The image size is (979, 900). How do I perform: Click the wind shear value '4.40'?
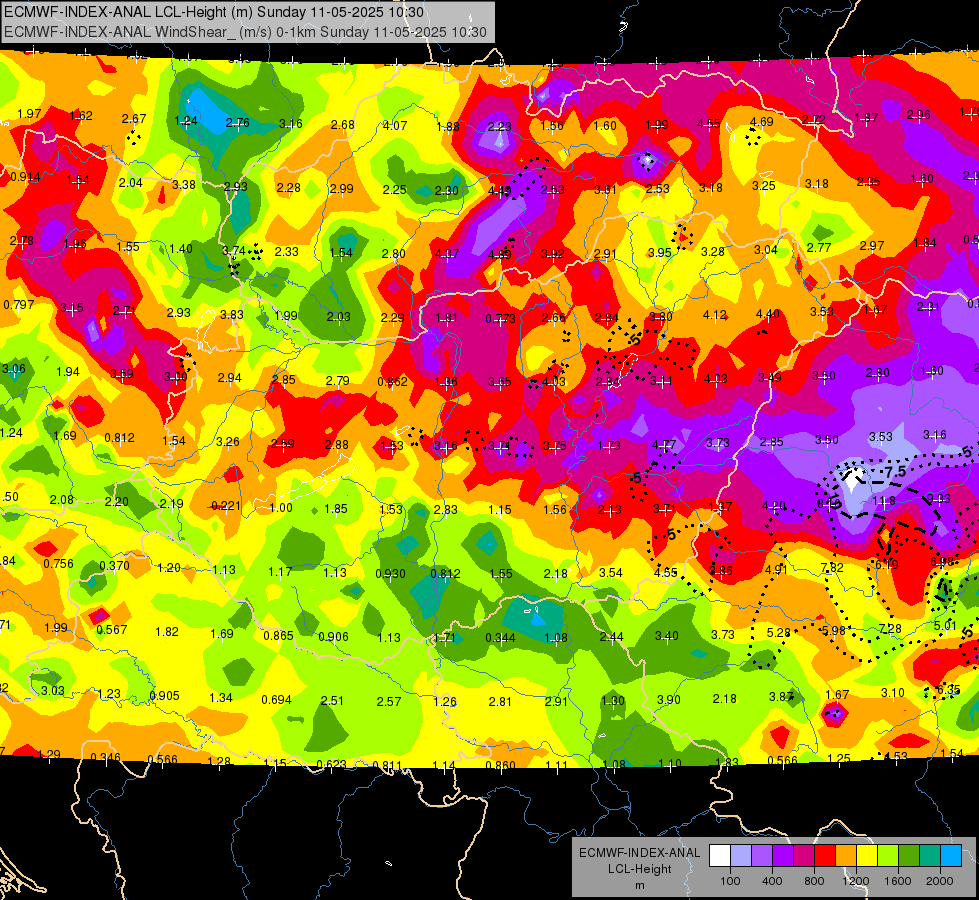(x=767, y=314)
